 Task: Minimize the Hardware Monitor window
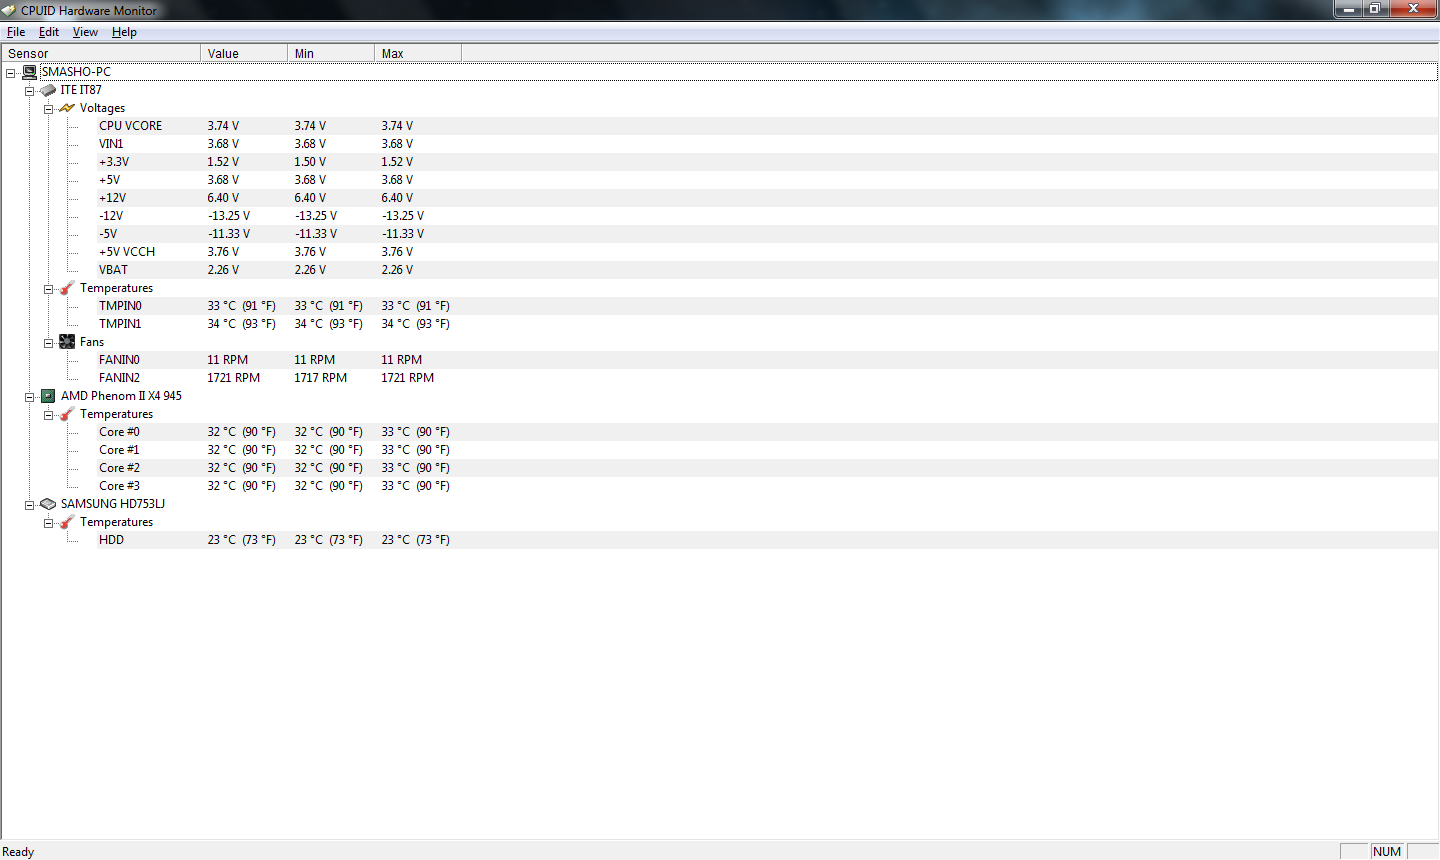click(1349, 9)
